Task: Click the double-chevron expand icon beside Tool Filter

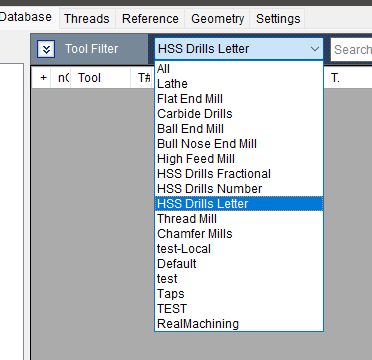Action: [x=46, y=49]
